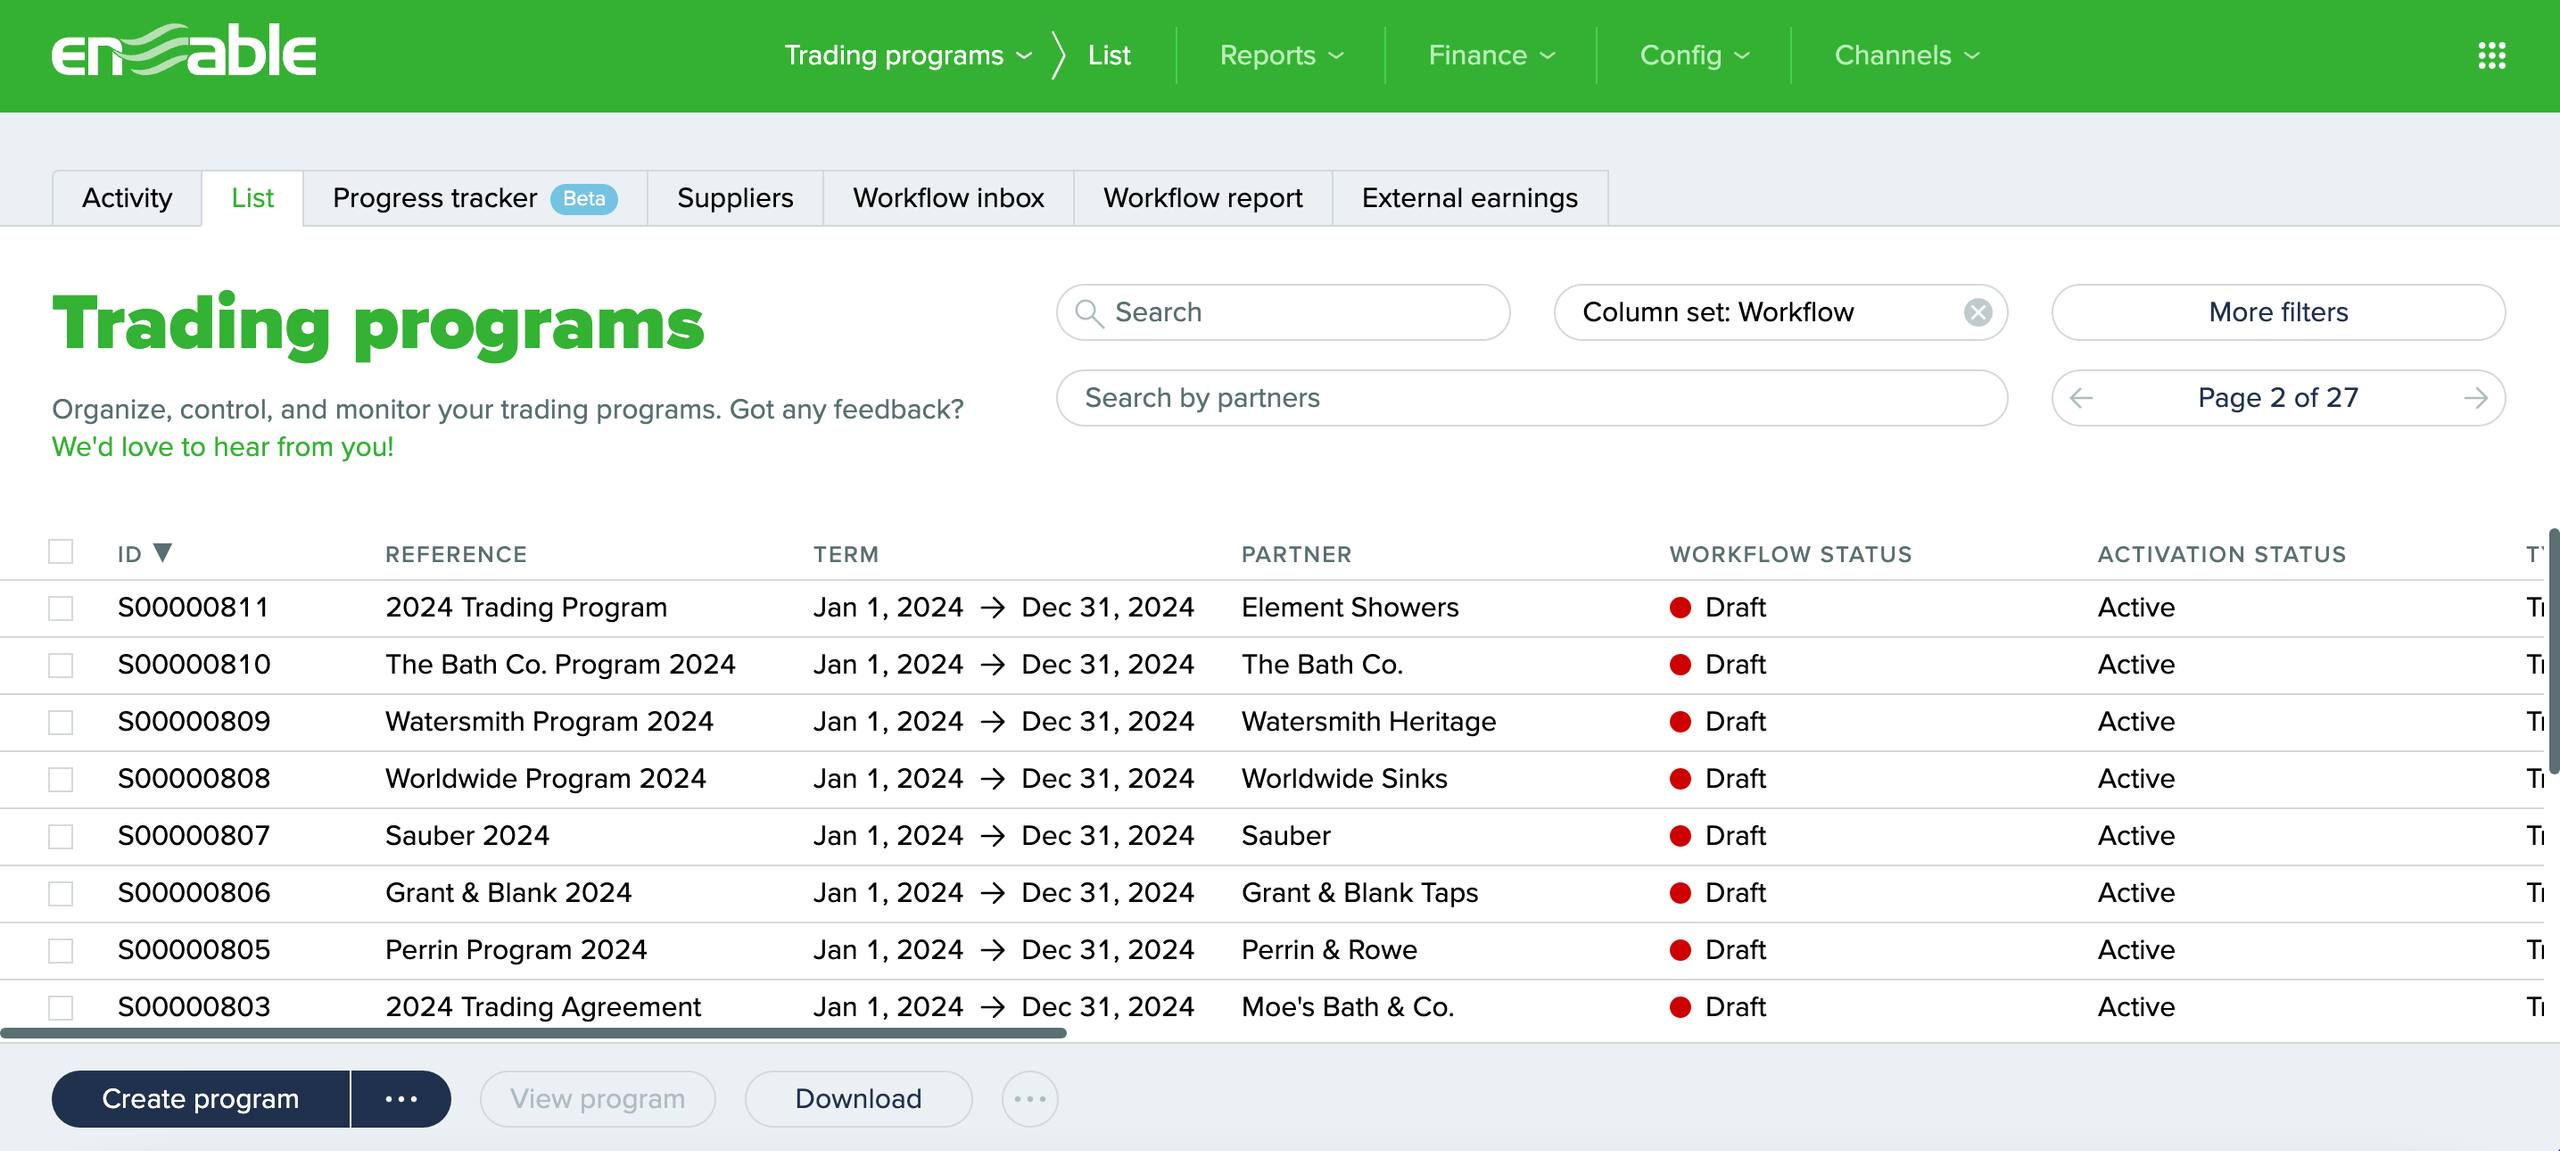
Task: Click reference 2024 Trading Agreement
Action: [x=543, y=1007]
